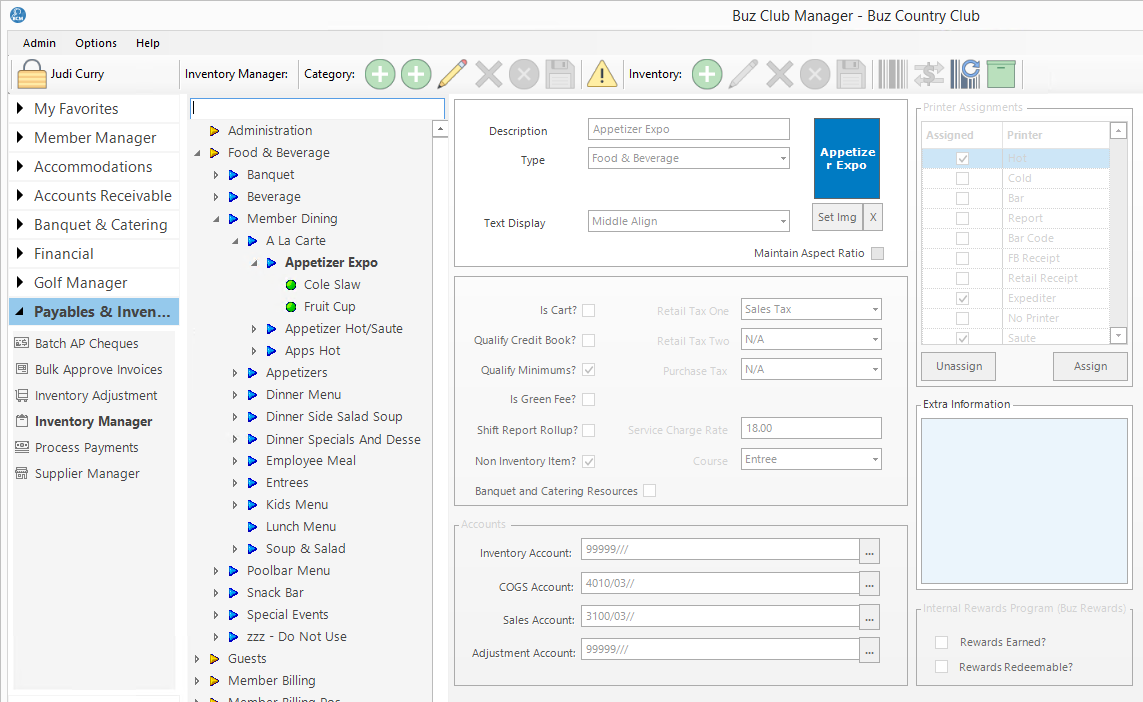Click the blue Appetizer Expo image tile
The image size is (1143, 702).
(847, 158)
